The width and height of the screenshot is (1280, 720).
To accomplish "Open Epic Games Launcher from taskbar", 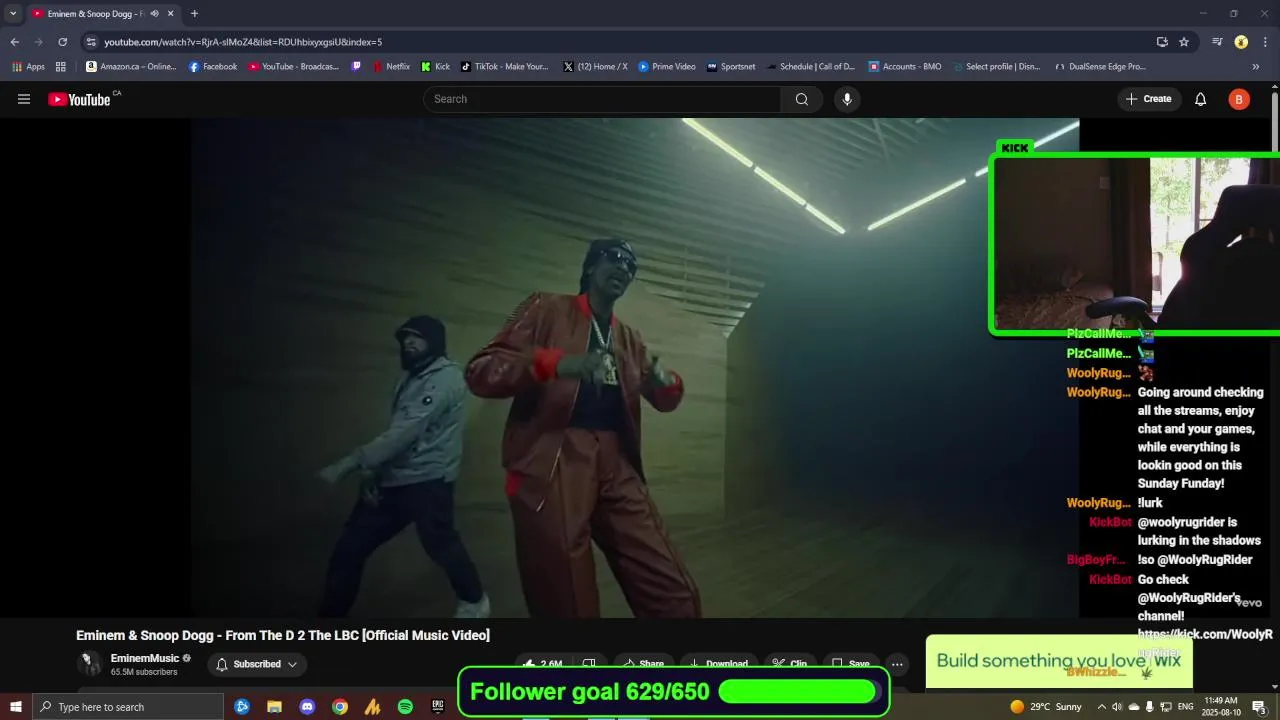I will (x=438, y=707).
